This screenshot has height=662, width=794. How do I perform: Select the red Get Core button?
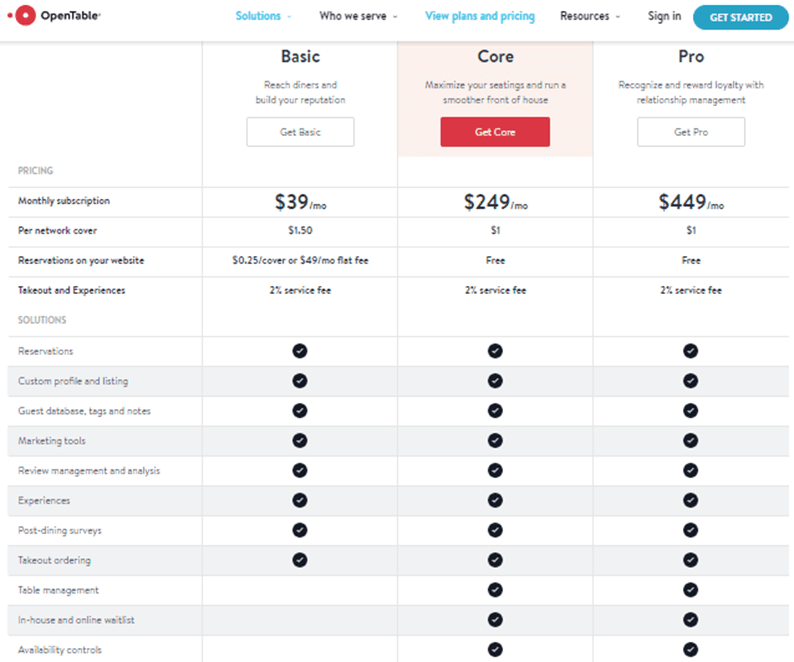(x=495, y=132)
